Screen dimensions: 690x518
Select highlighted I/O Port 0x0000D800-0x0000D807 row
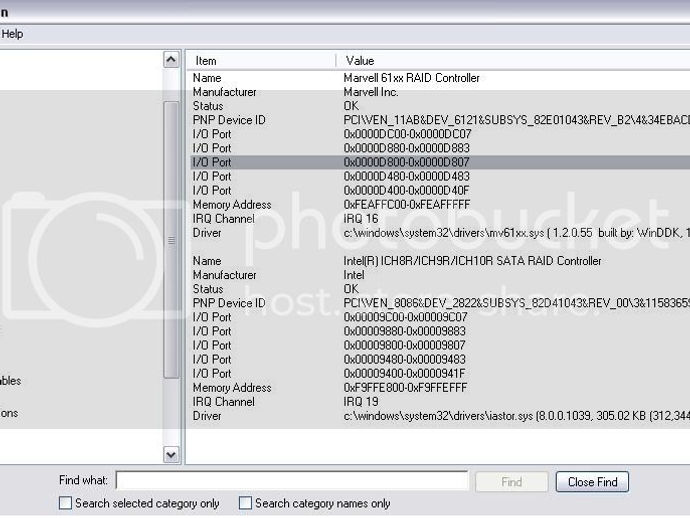(x=440, y=162)
